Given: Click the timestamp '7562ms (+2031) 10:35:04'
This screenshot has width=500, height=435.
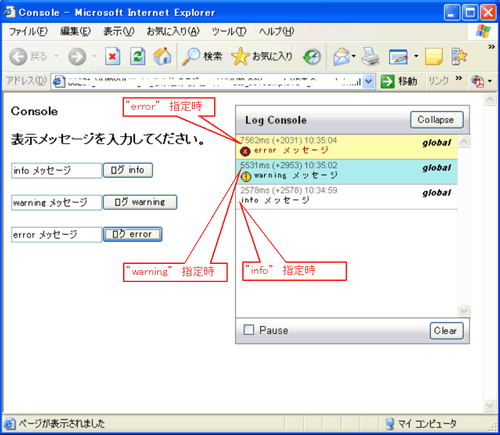Looking at the screenshot, I should pyautogui.click(x=289, y=140).
